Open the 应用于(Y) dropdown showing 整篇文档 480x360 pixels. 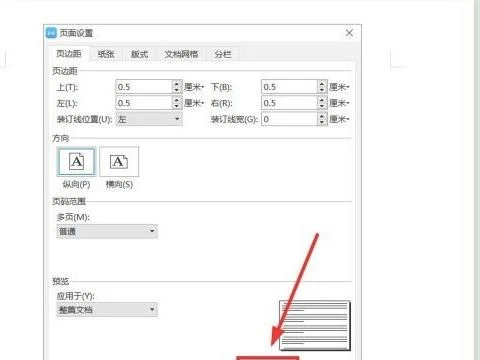click(x=107, y=310)
